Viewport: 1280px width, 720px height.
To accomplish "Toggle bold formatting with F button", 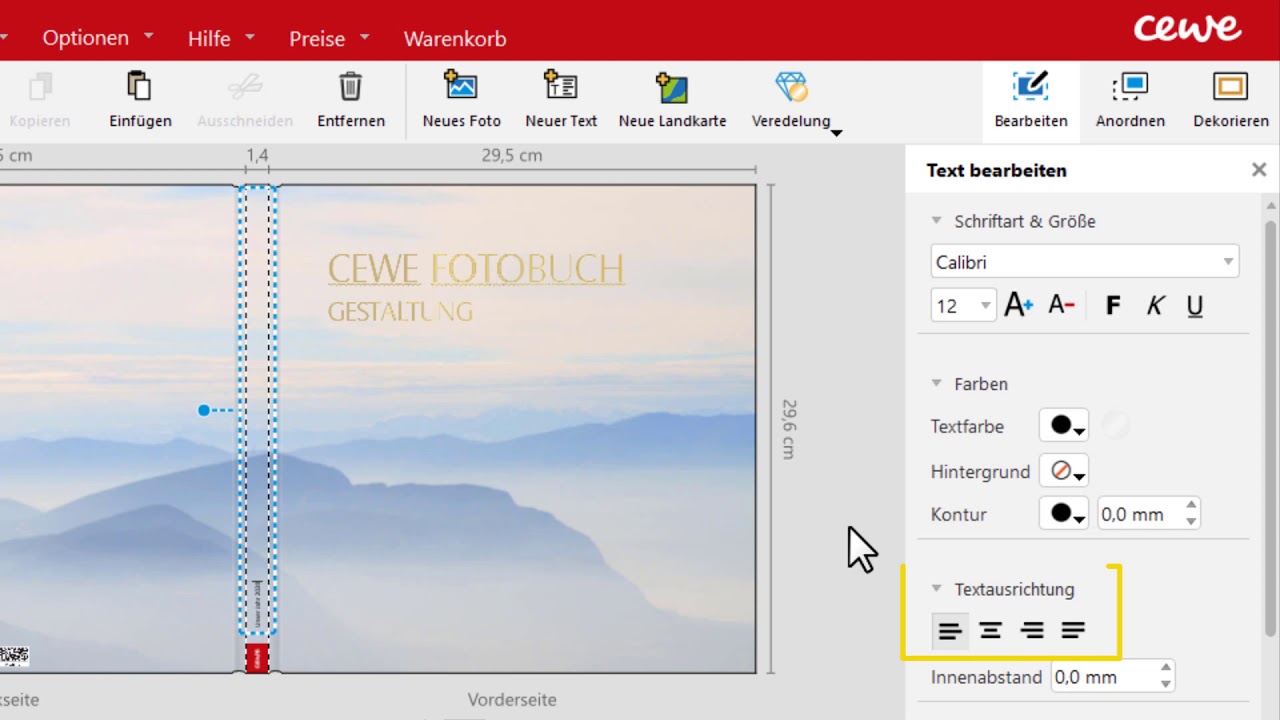I will click(x=1113, y=306).
